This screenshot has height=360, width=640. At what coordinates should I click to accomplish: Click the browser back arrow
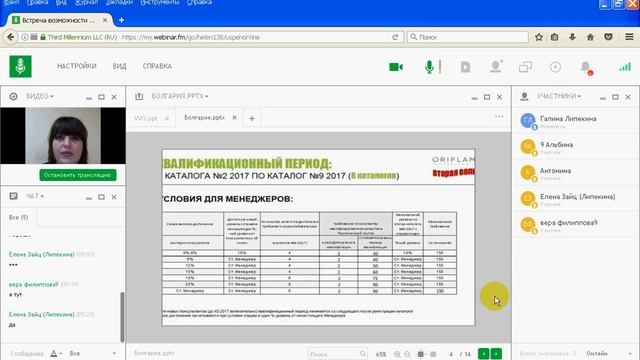tap(10, 37)
